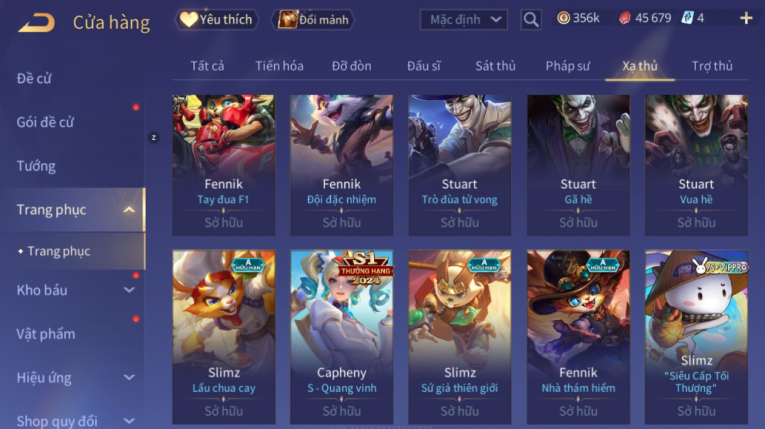765x429 pixels.
Task: Open Gói đề cử menu item
Action: (45, 122)
